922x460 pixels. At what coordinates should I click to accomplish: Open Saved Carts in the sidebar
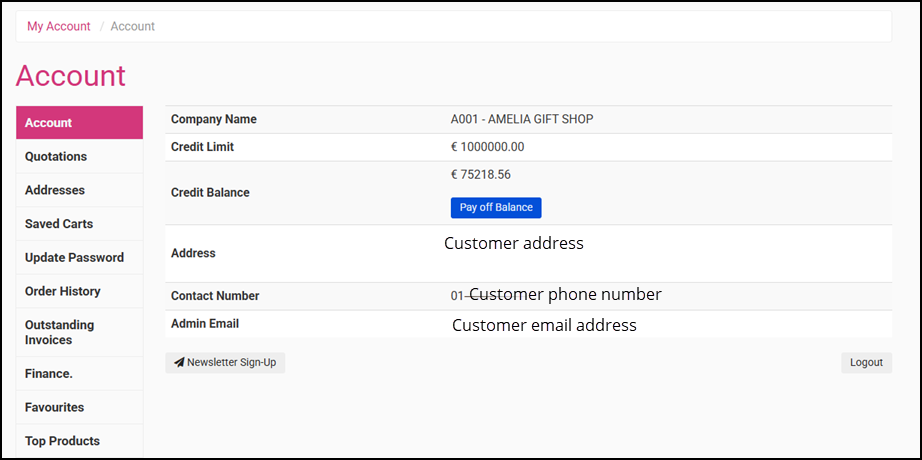[59, 224]
